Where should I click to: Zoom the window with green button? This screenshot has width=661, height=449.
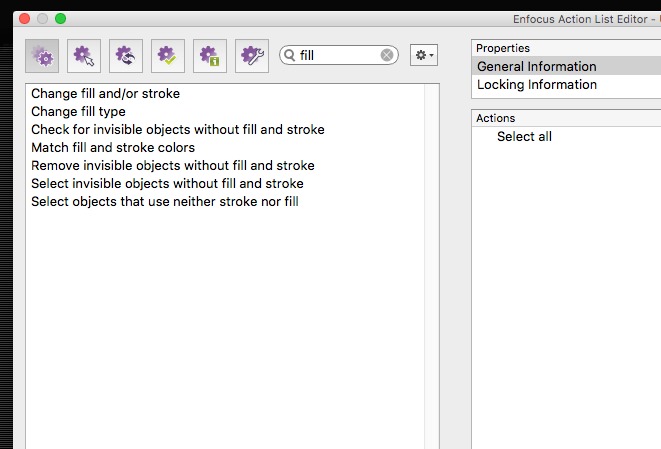(x=60, y=19)
